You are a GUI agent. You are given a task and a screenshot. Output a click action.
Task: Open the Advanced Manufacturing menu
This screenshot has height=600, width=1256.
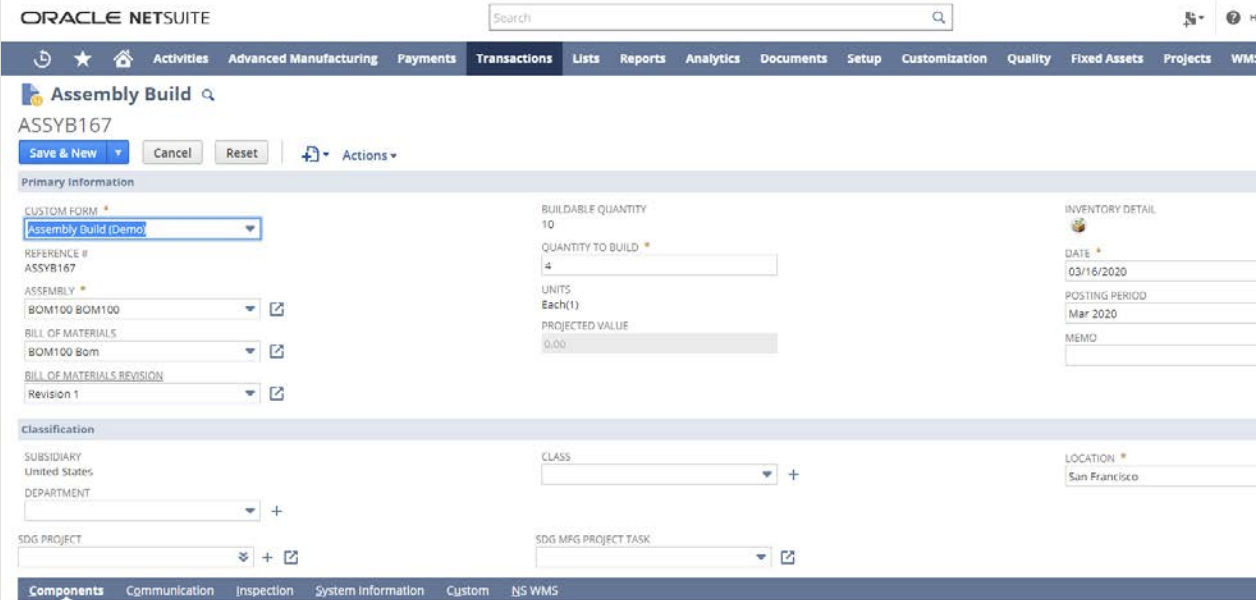point(303,59)
